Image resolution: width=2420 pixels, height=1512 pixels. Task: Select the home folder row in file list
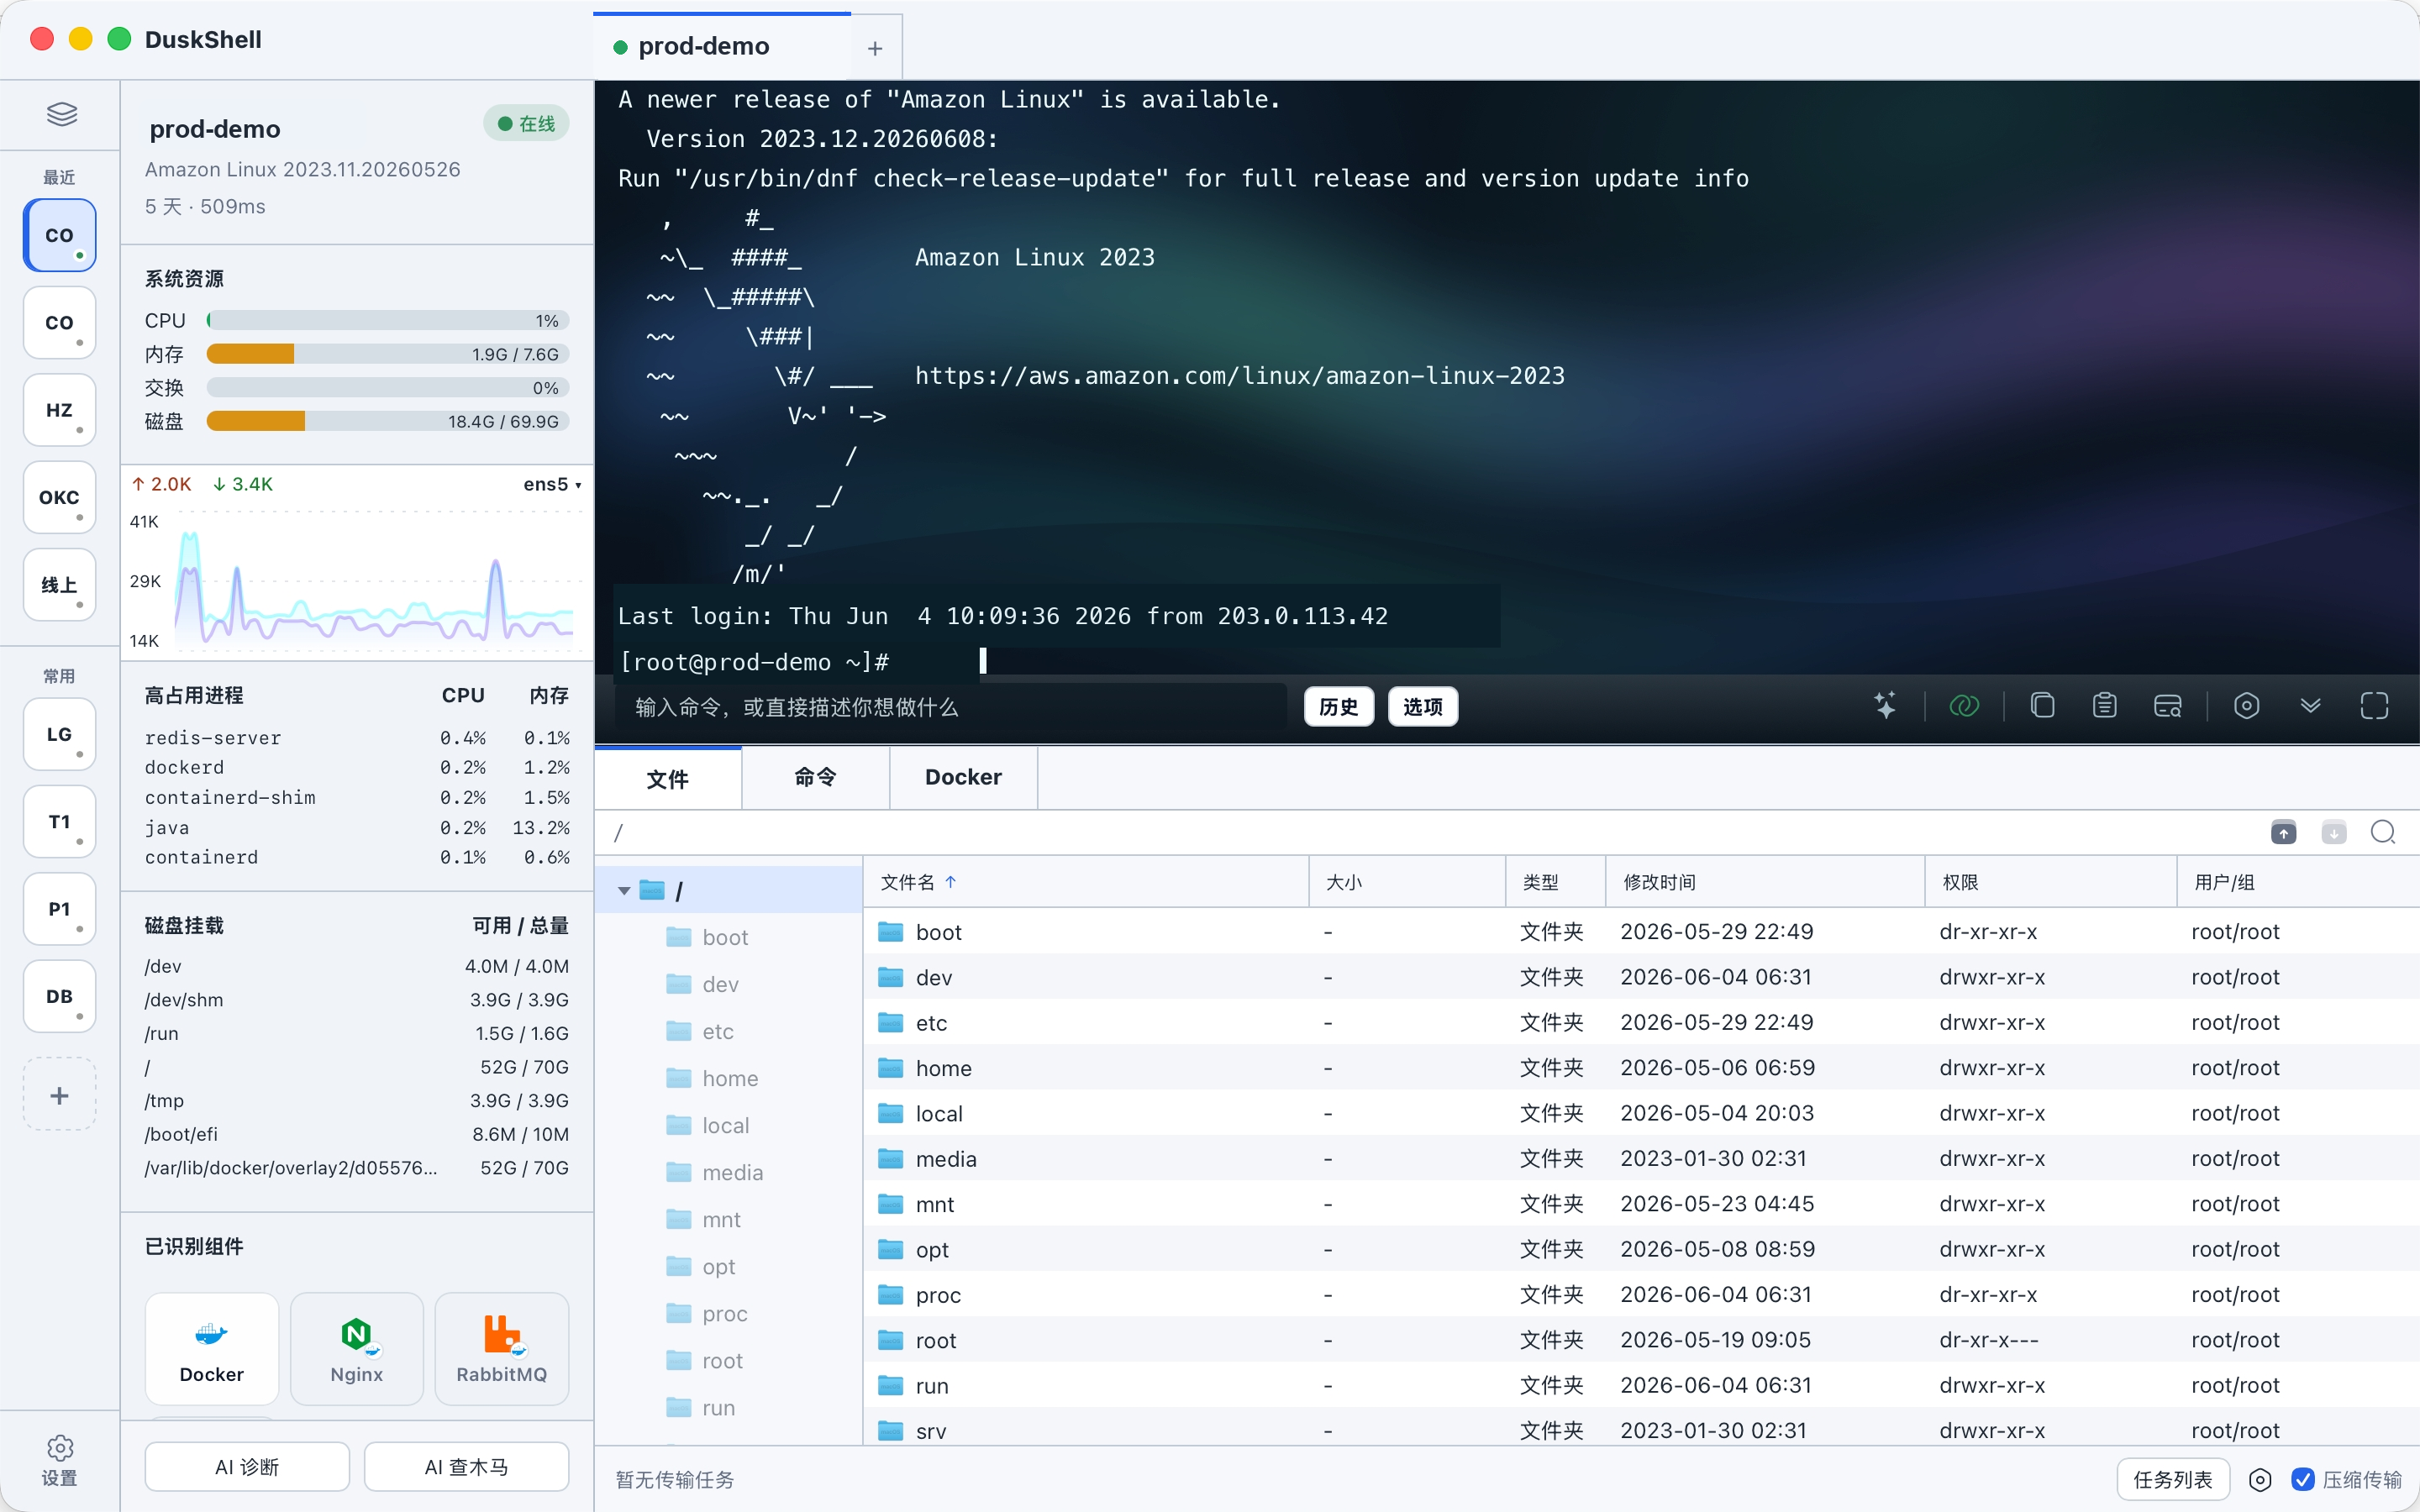coord(1640,1068)
